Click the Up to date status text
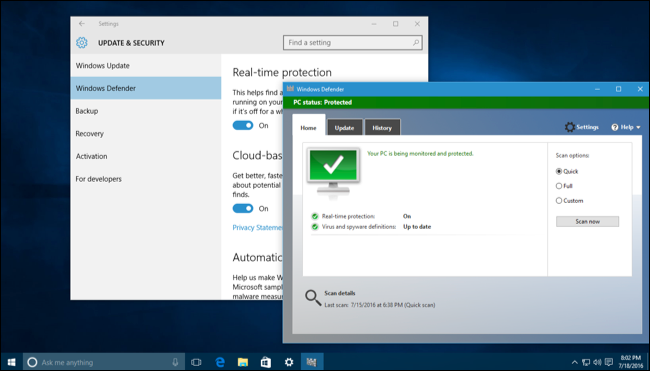The width and height of the screenshot is (650, 371). [417, 227]
